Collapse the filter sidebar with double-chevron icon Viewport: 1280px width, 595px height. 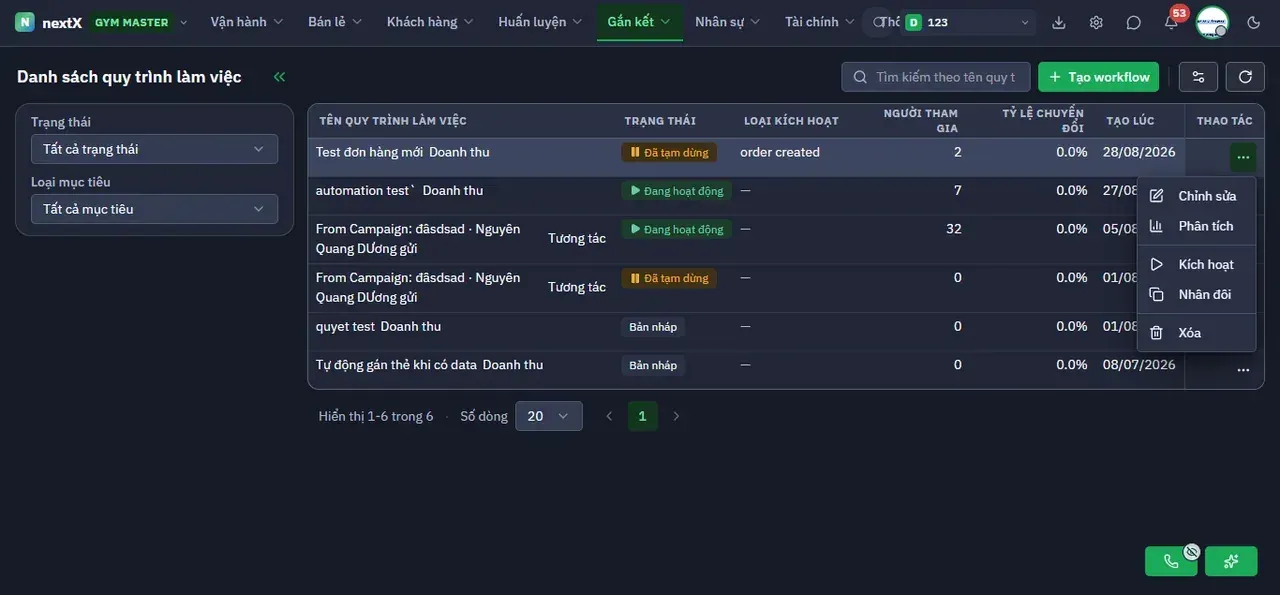click(x=279, y=77)
